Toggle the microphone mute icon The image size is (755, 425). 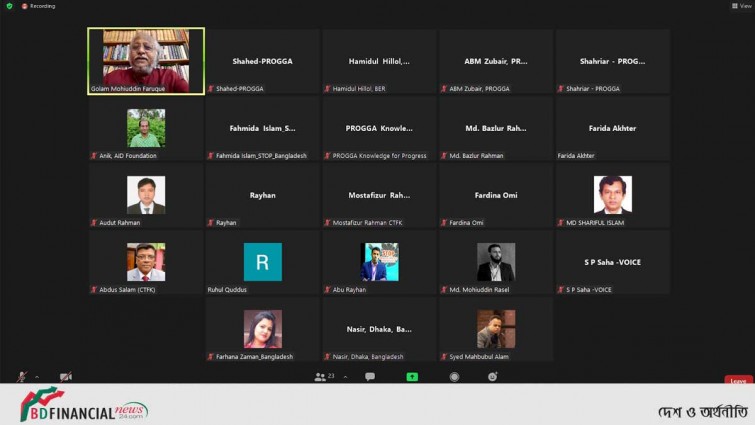tap(21, 377)
